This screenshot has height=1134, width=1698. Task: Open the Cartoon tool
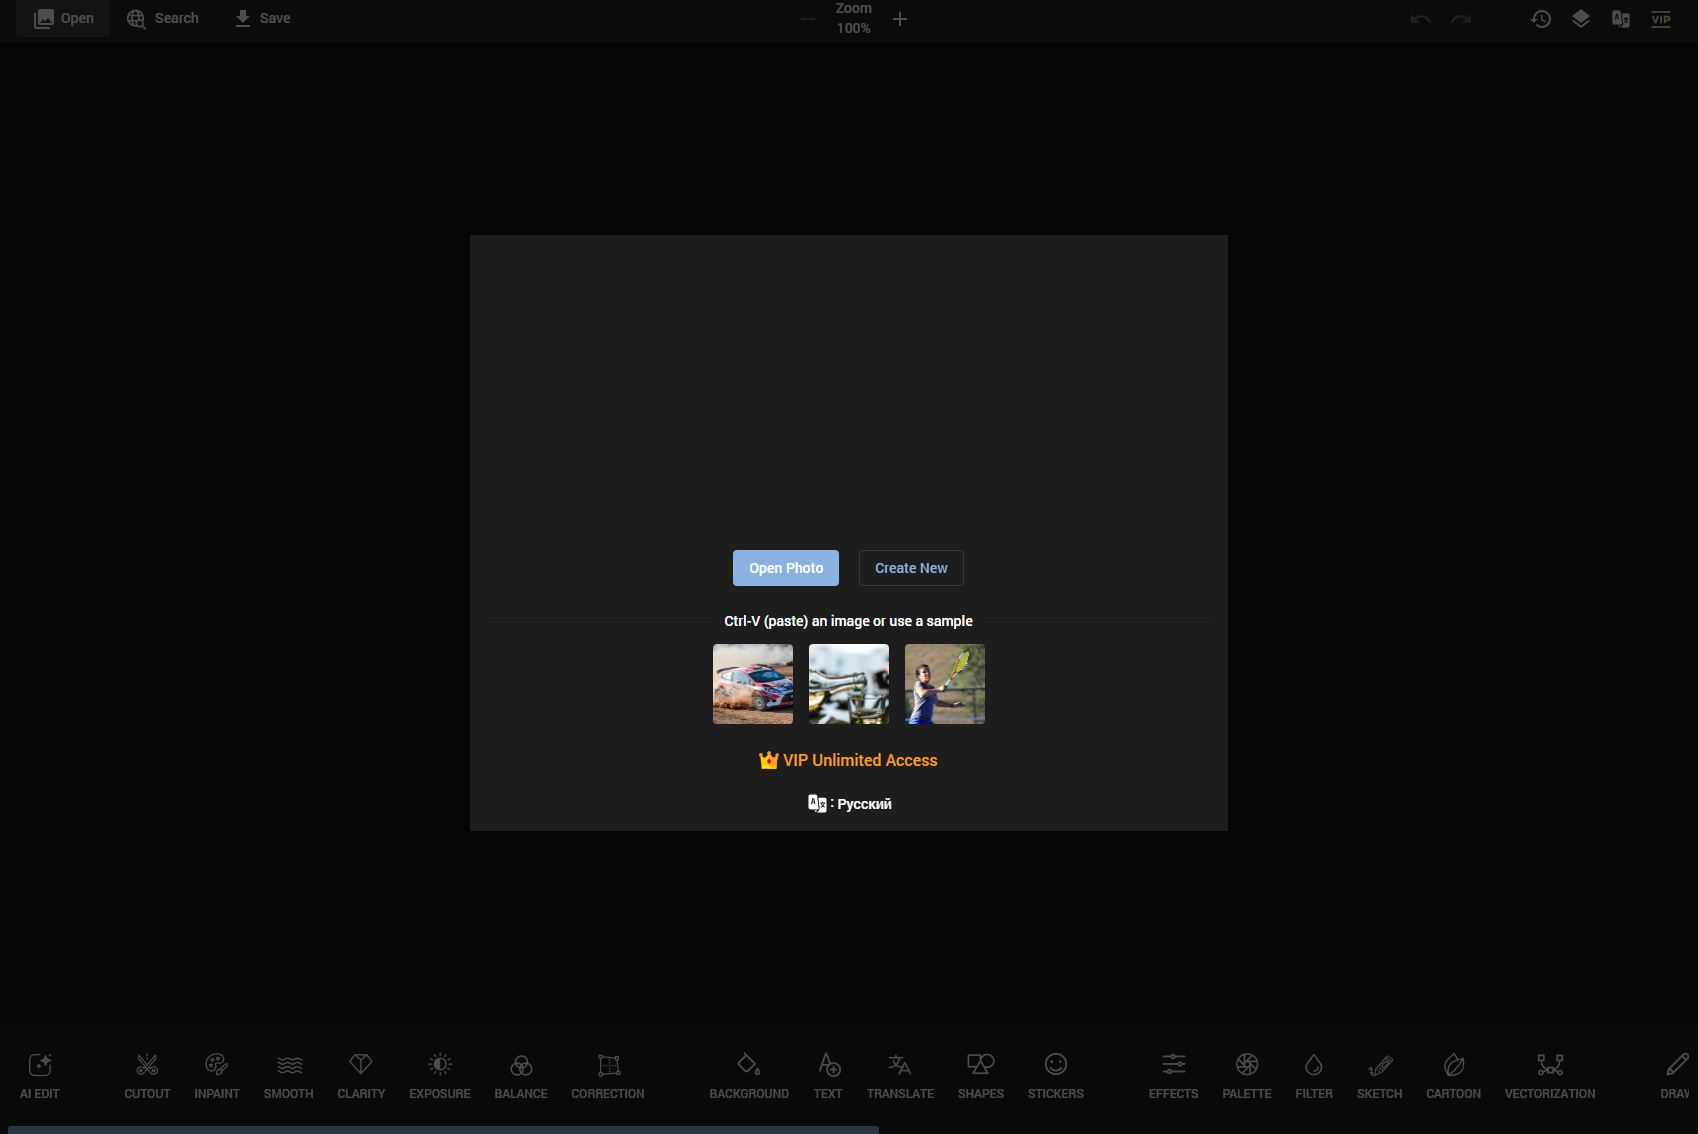click(x=1454, y=1076)
